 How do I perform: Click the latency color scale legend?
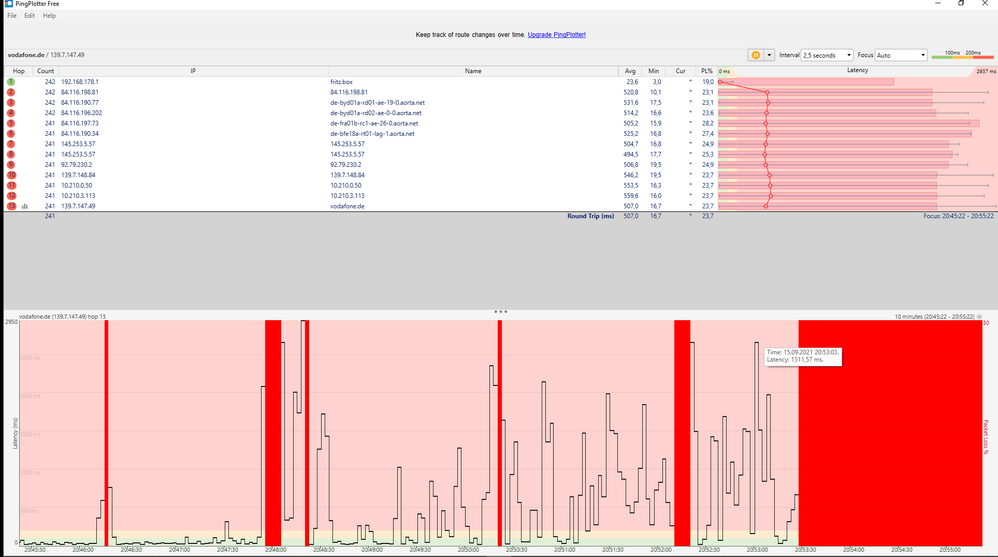click(962, 55)
